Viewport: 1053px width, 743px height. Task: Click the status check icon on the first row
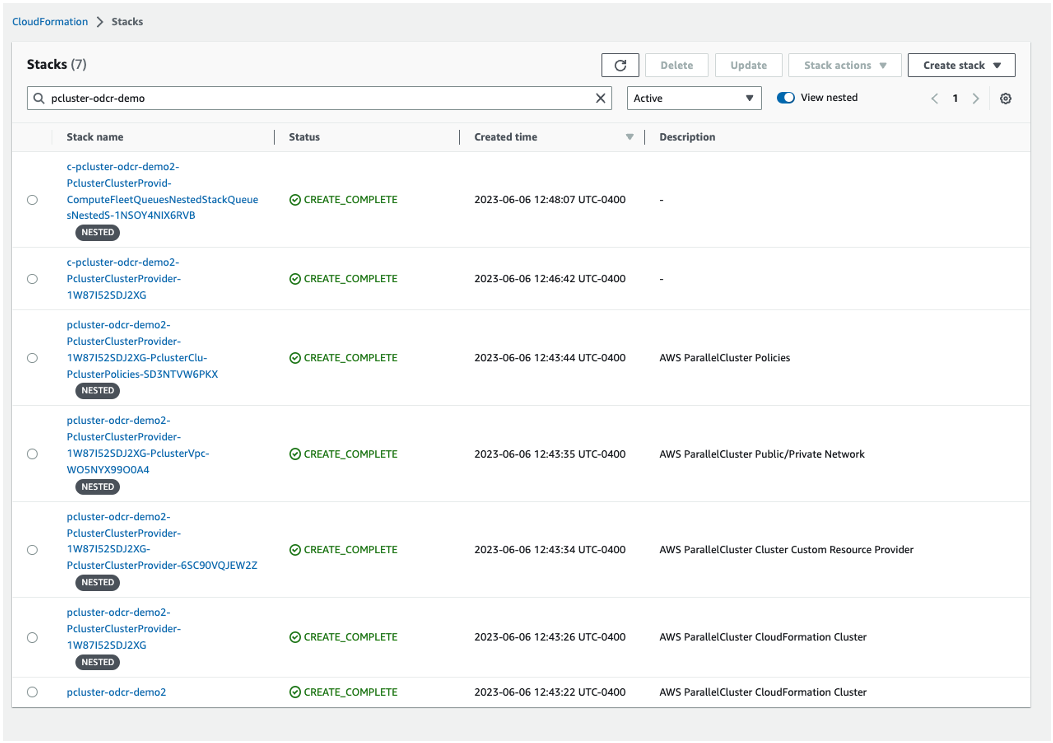tap(294, 199)
